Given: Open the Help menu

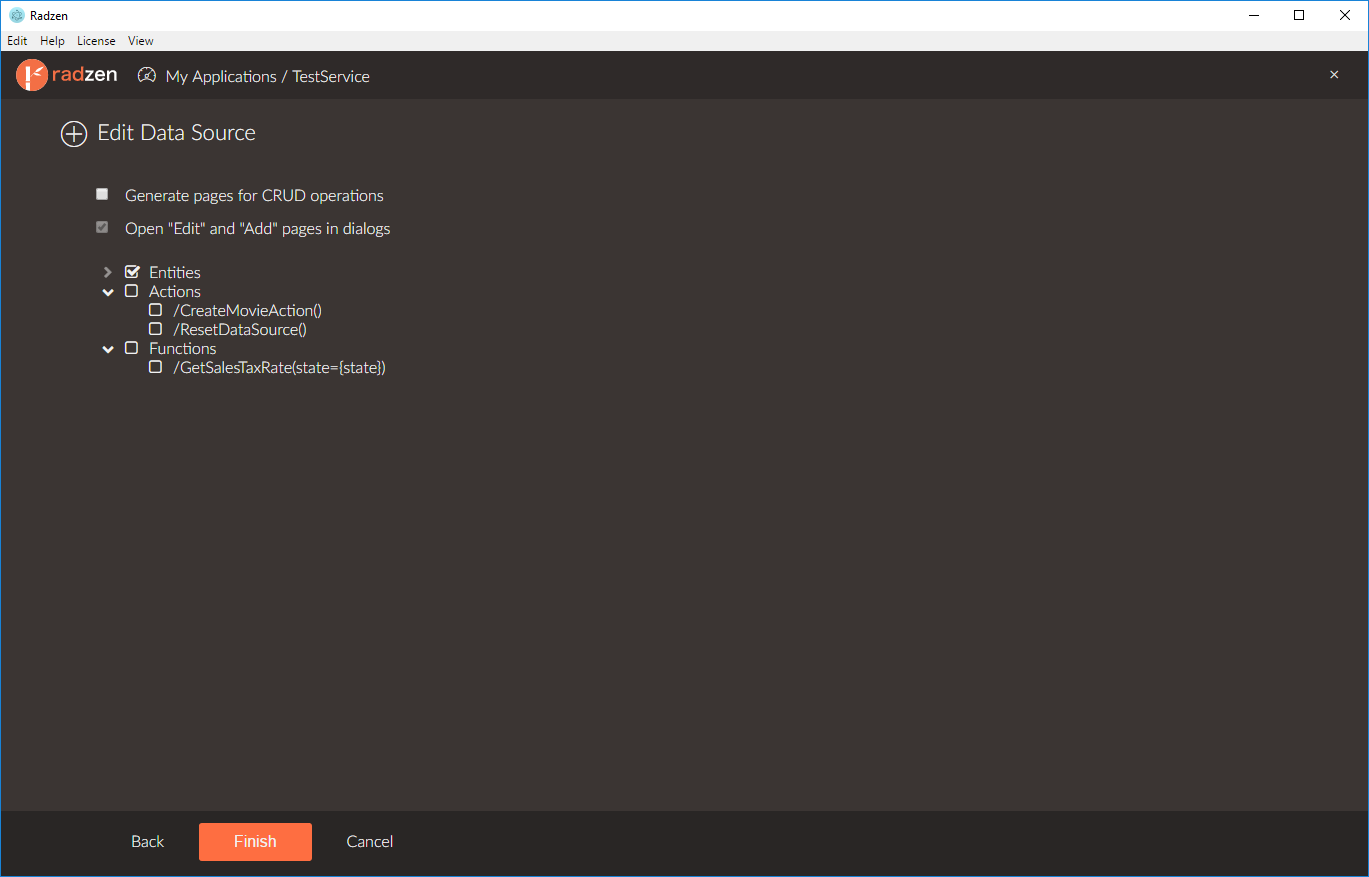Looking at the screenshot, I should coord(52,41).
